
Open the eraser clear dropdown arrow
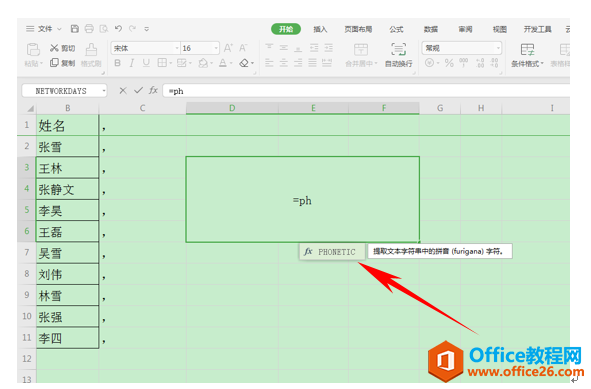click(252, 63)
